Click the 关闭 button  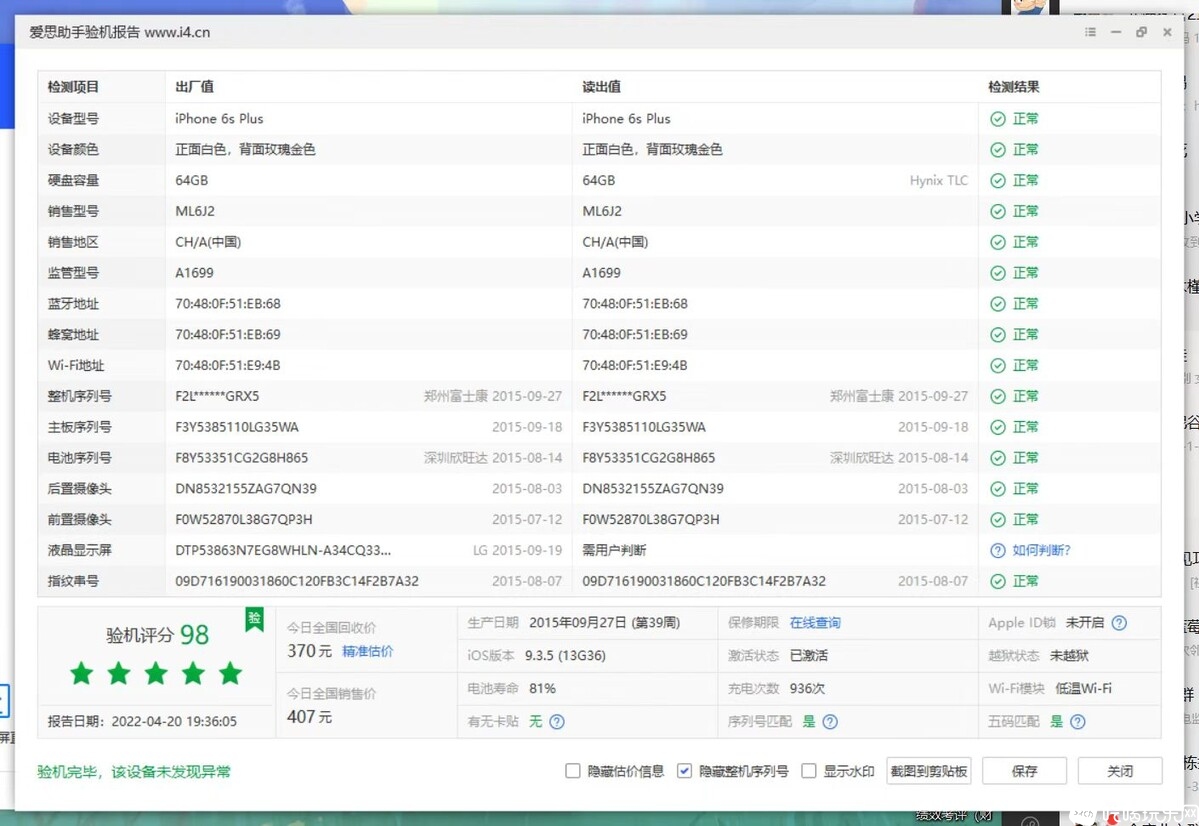(1119, 771)
